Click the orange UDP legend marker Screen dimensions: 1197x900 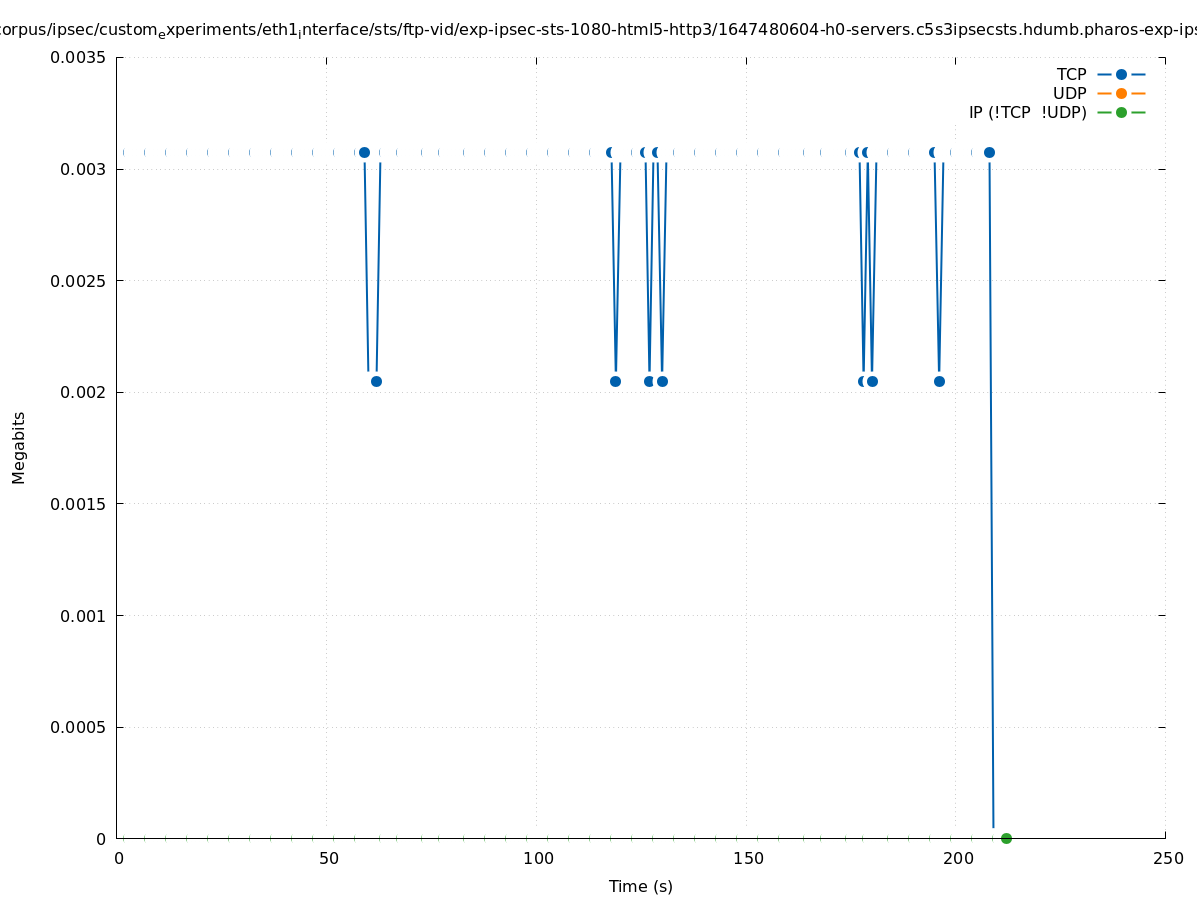click(1121, 94)
